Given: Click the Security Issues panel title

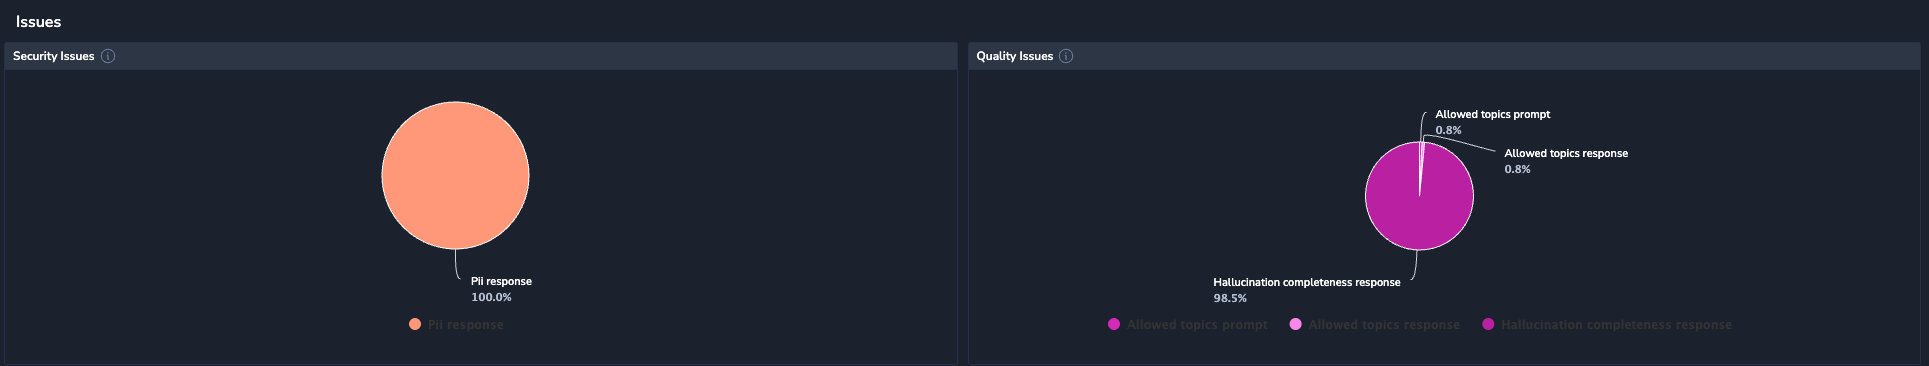Looking at the screenshot, I should click(x=54, y=56).
